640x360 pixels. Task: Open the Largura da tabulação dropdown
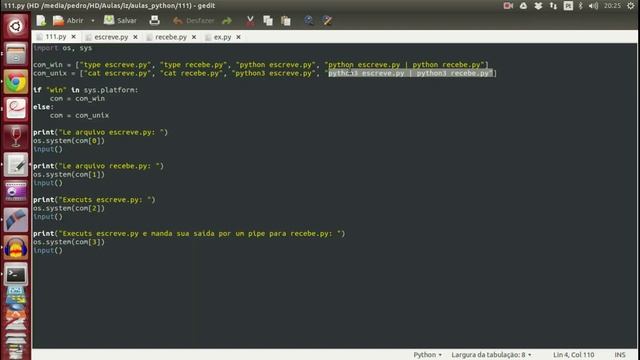pyautogui.click(x=491, y=355)
